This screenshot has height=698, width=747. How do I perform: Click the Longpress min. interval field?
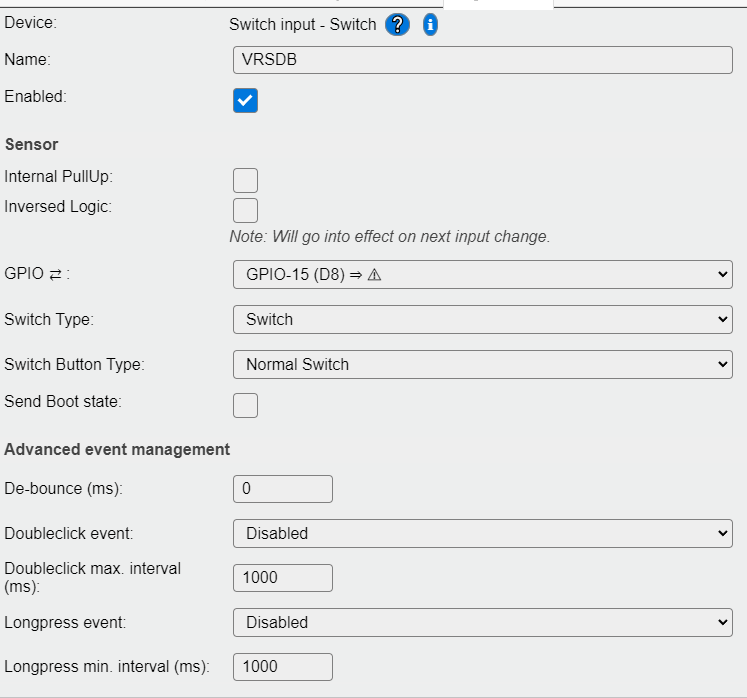point(283,667)
